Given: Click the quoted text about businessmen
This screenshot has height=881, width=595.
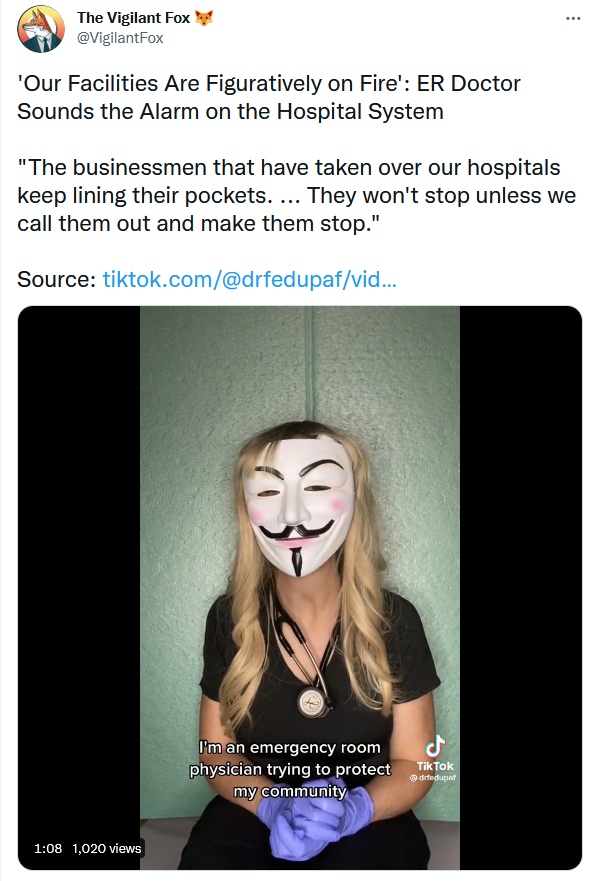Looking at the screenshot, I should 297,196.
